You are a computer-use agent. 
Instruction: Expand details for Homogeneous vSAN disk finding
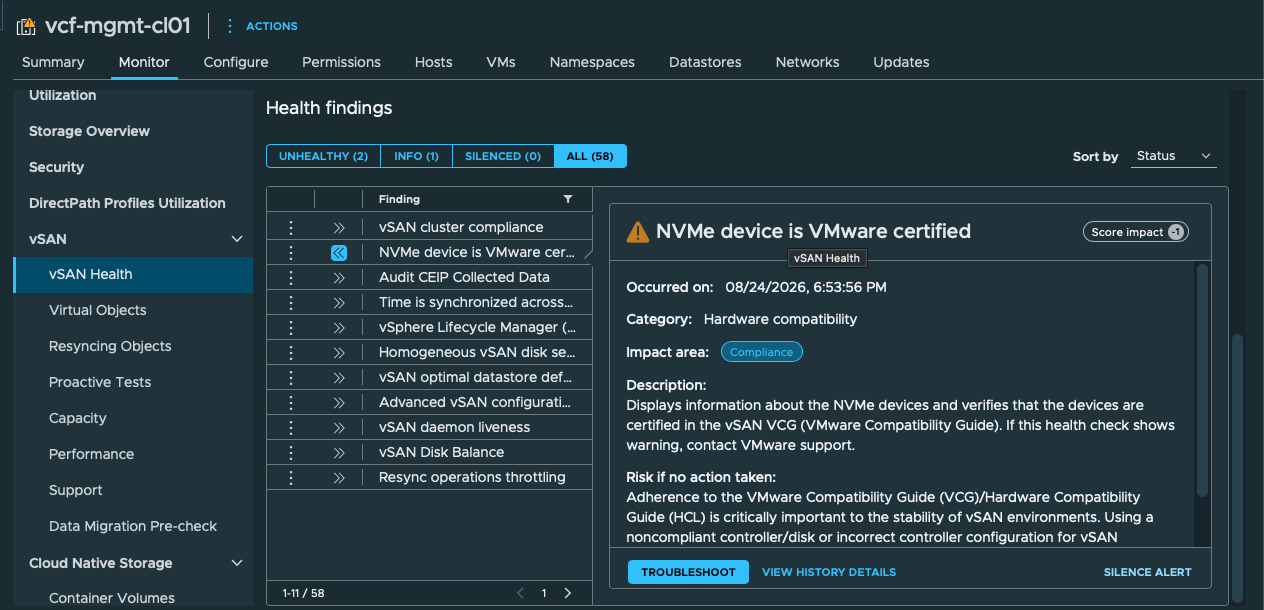pos(339,352)
